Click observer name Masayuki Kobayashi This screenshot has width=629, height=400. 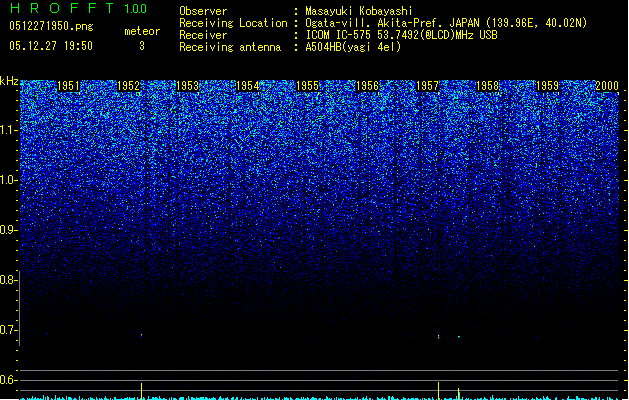[x=359, y=11]
